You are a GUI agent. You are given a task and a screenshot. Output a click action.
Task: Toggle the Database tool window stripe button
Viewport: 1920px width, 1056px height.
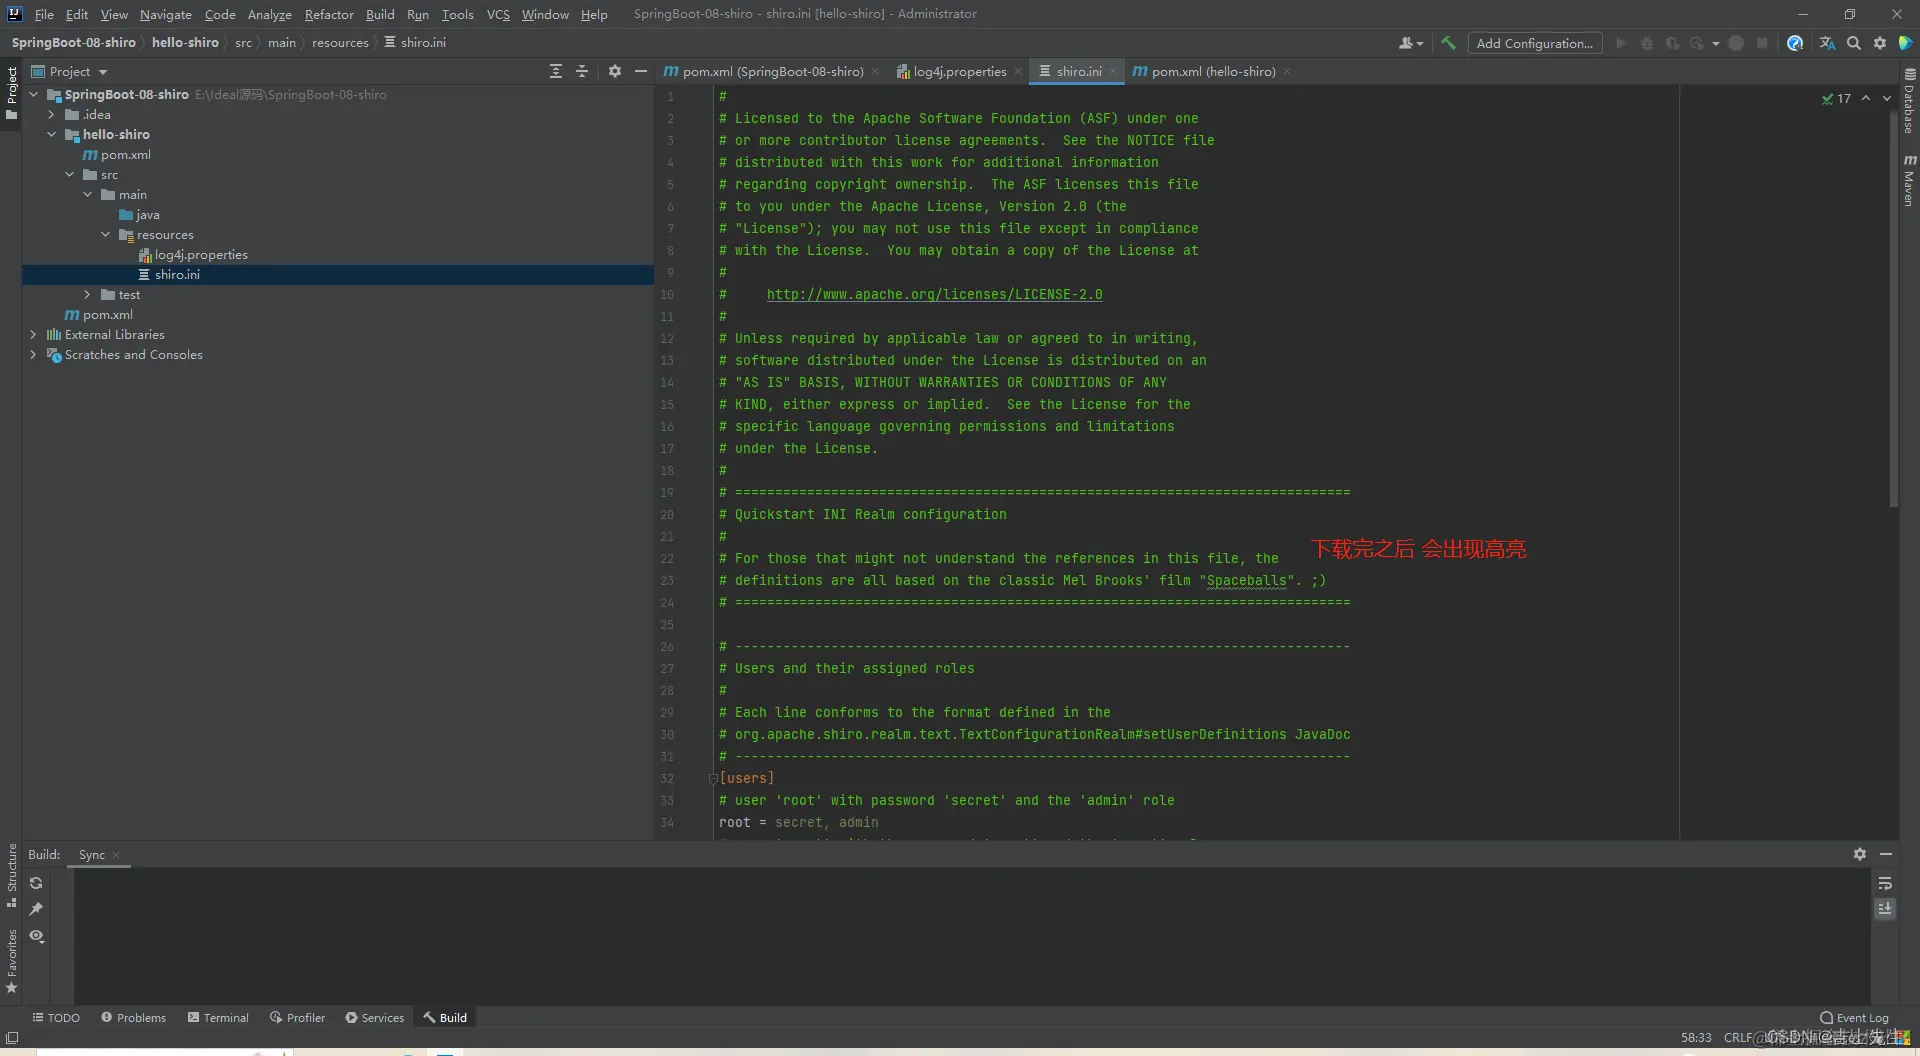(1909, 101)
